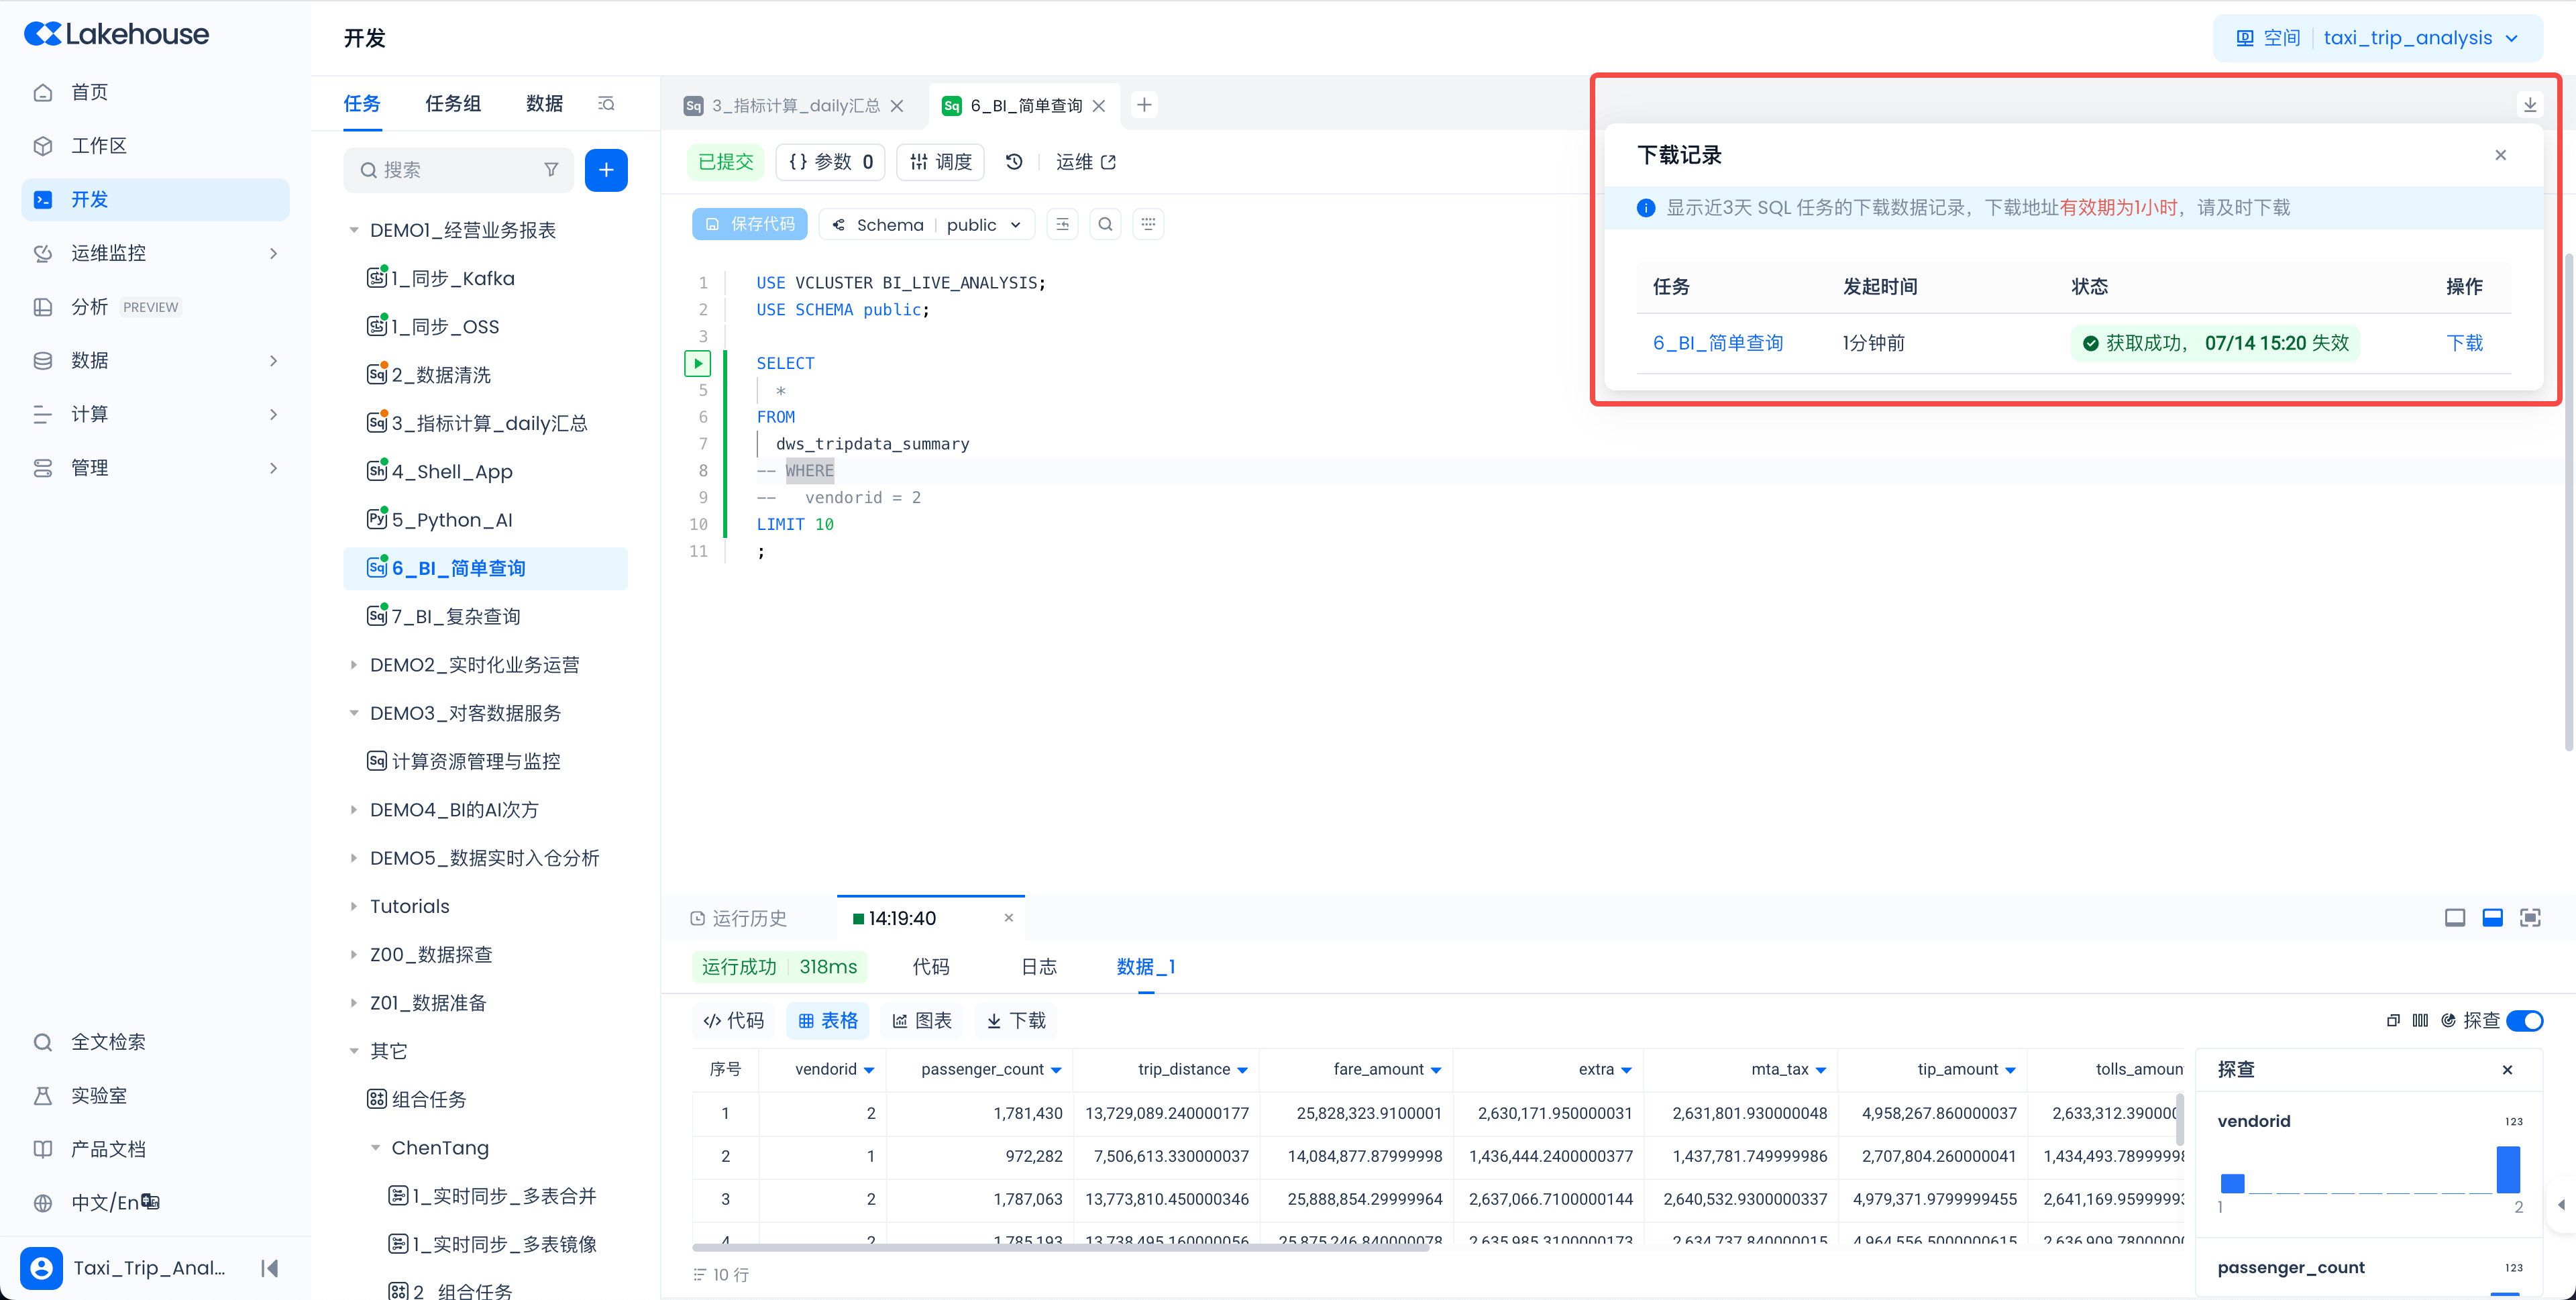2576x1300 pixels.
Task: Toggle the 探查 switch off
Action: tap(2524, 1020)
